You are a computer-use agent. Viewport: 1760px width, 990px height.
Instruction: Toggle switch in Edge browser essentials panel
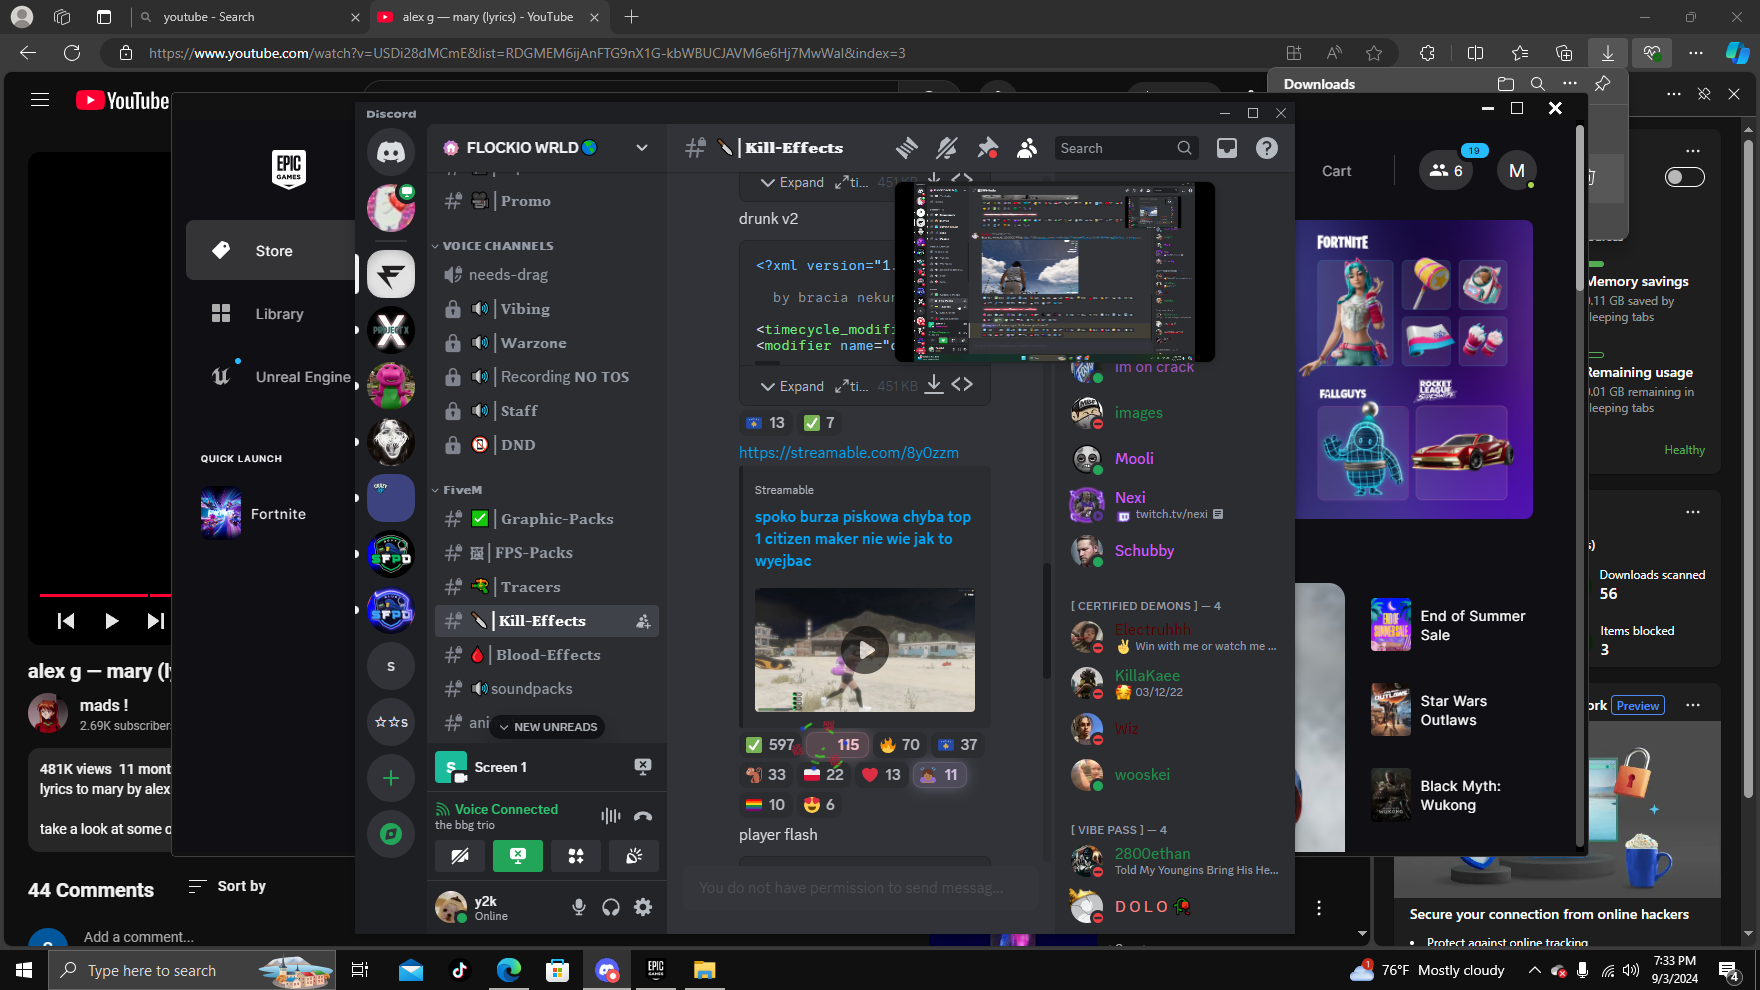point(1685,177)
